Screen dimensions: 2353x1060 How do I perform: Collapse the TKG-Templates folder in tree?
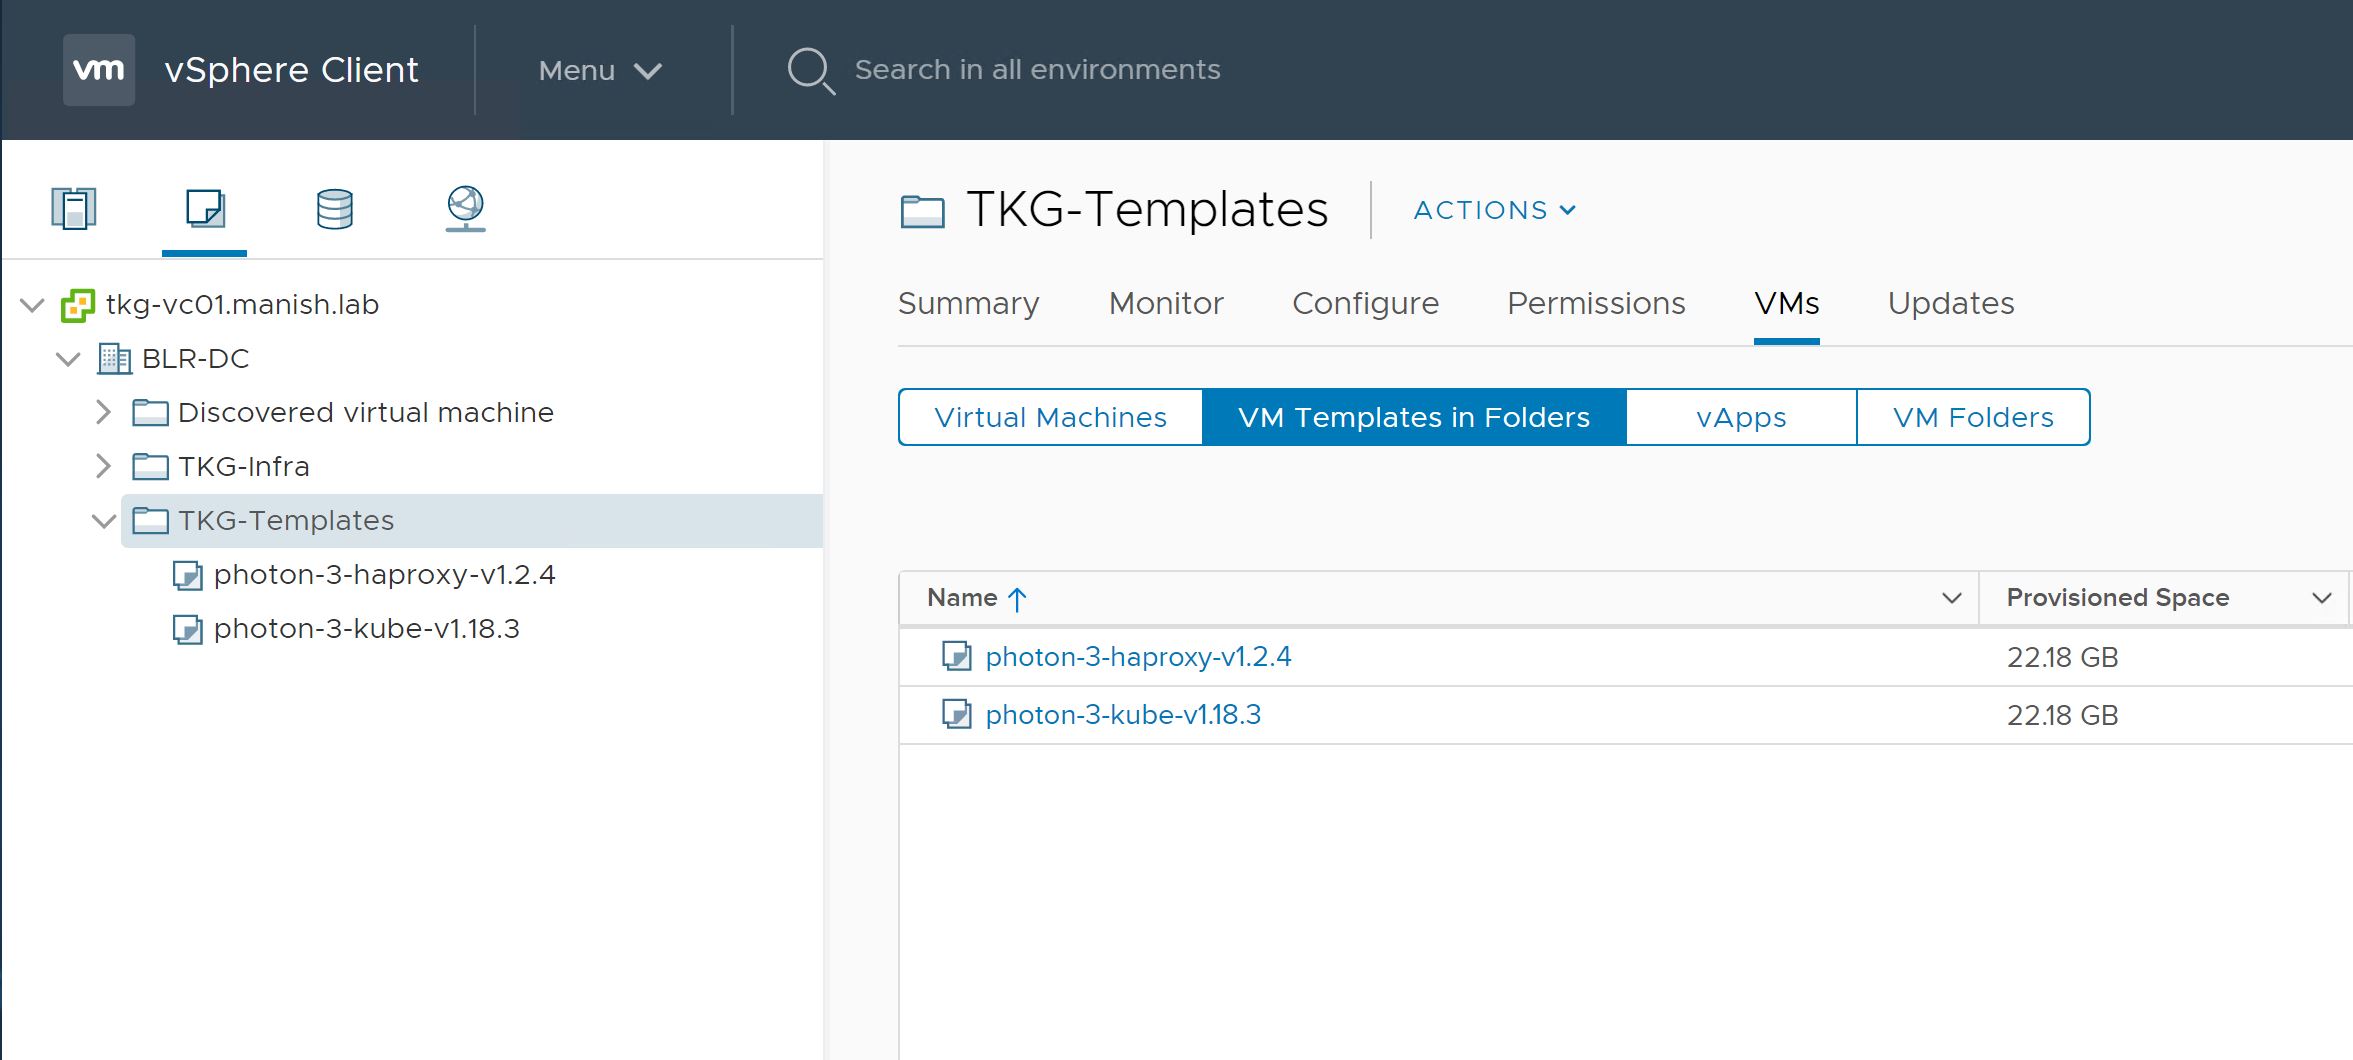coord(103,521)
